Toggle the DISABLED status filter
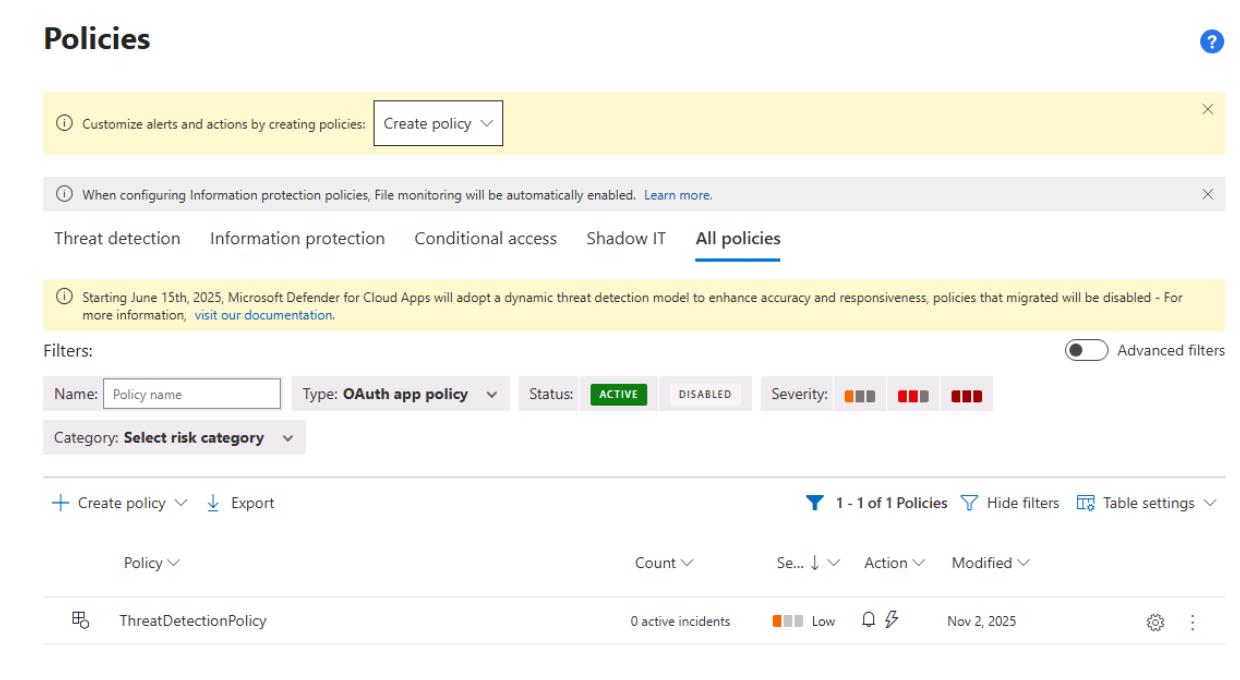The image size is (1240, 680). click(705, 394)
